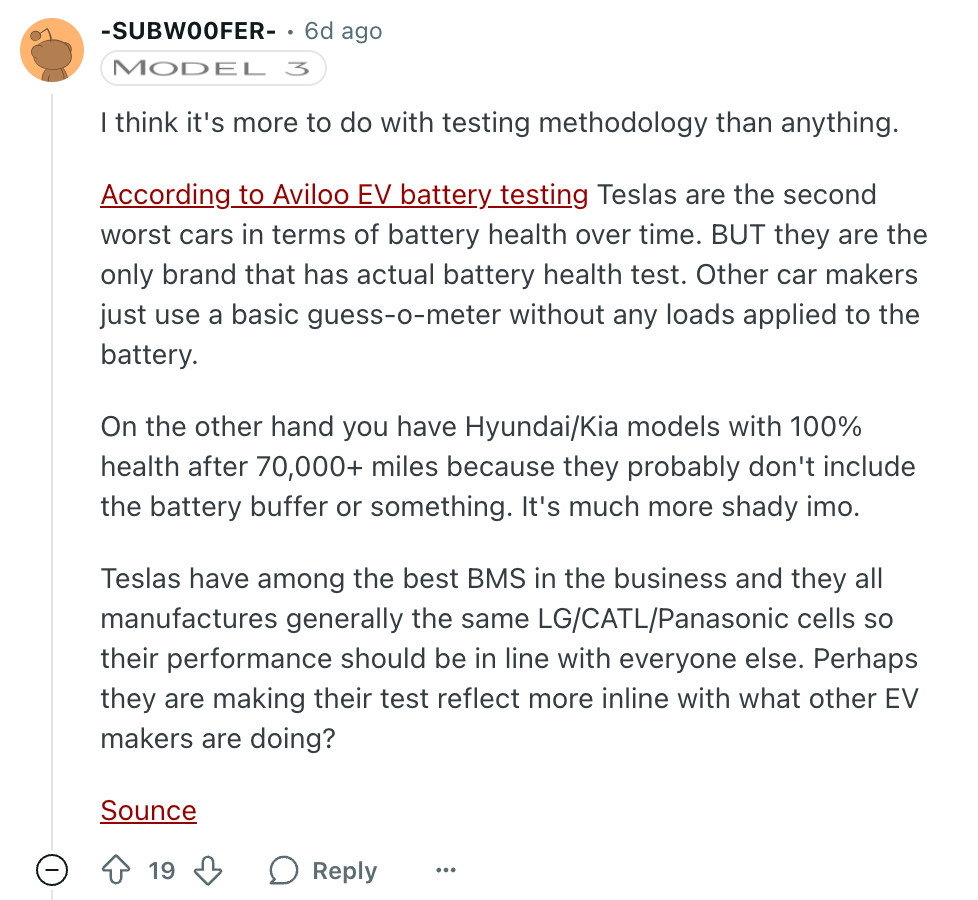Click the vote count of 19
The image size is (978, 900).
coord(161,871)
